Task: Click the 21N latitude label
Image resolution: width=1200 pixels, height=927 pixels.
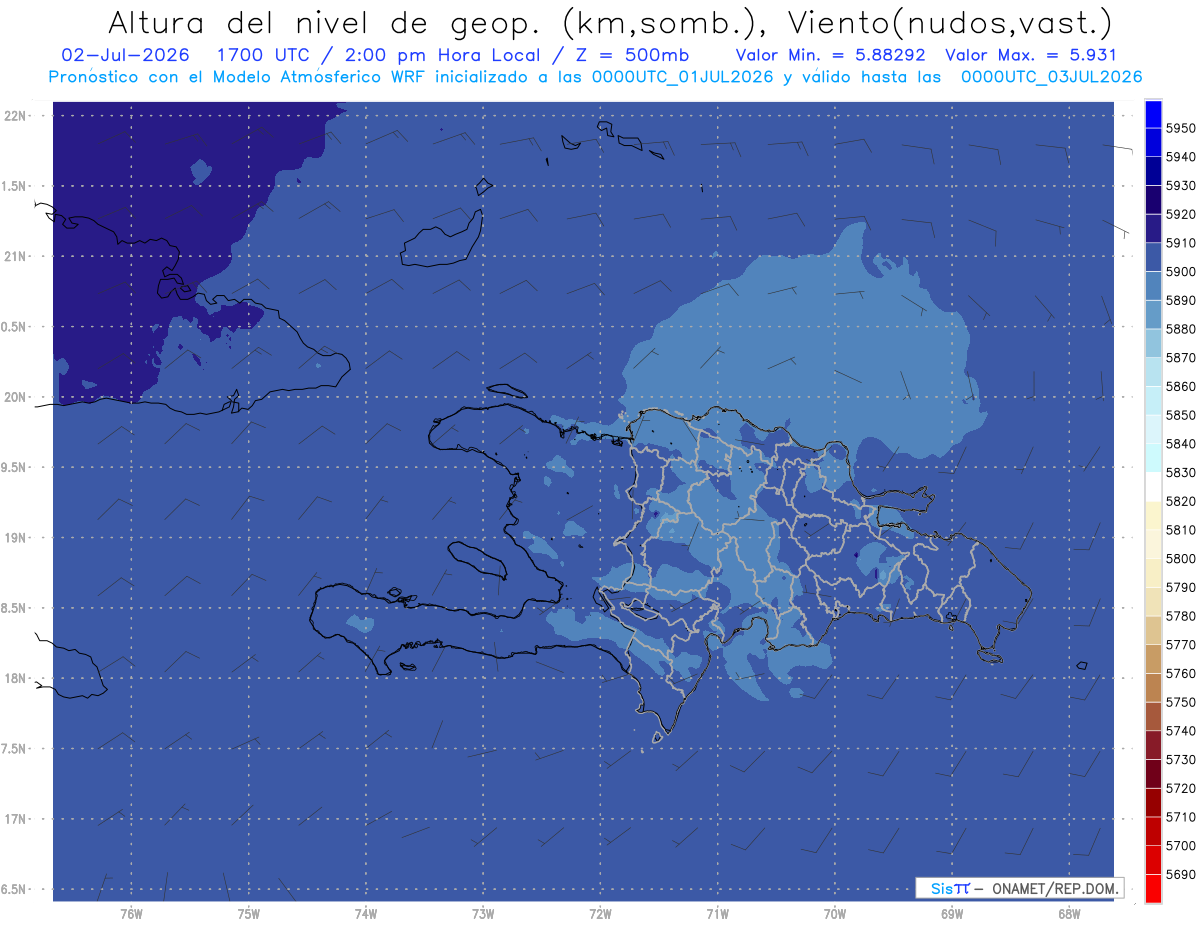Action: click(14, 256)
